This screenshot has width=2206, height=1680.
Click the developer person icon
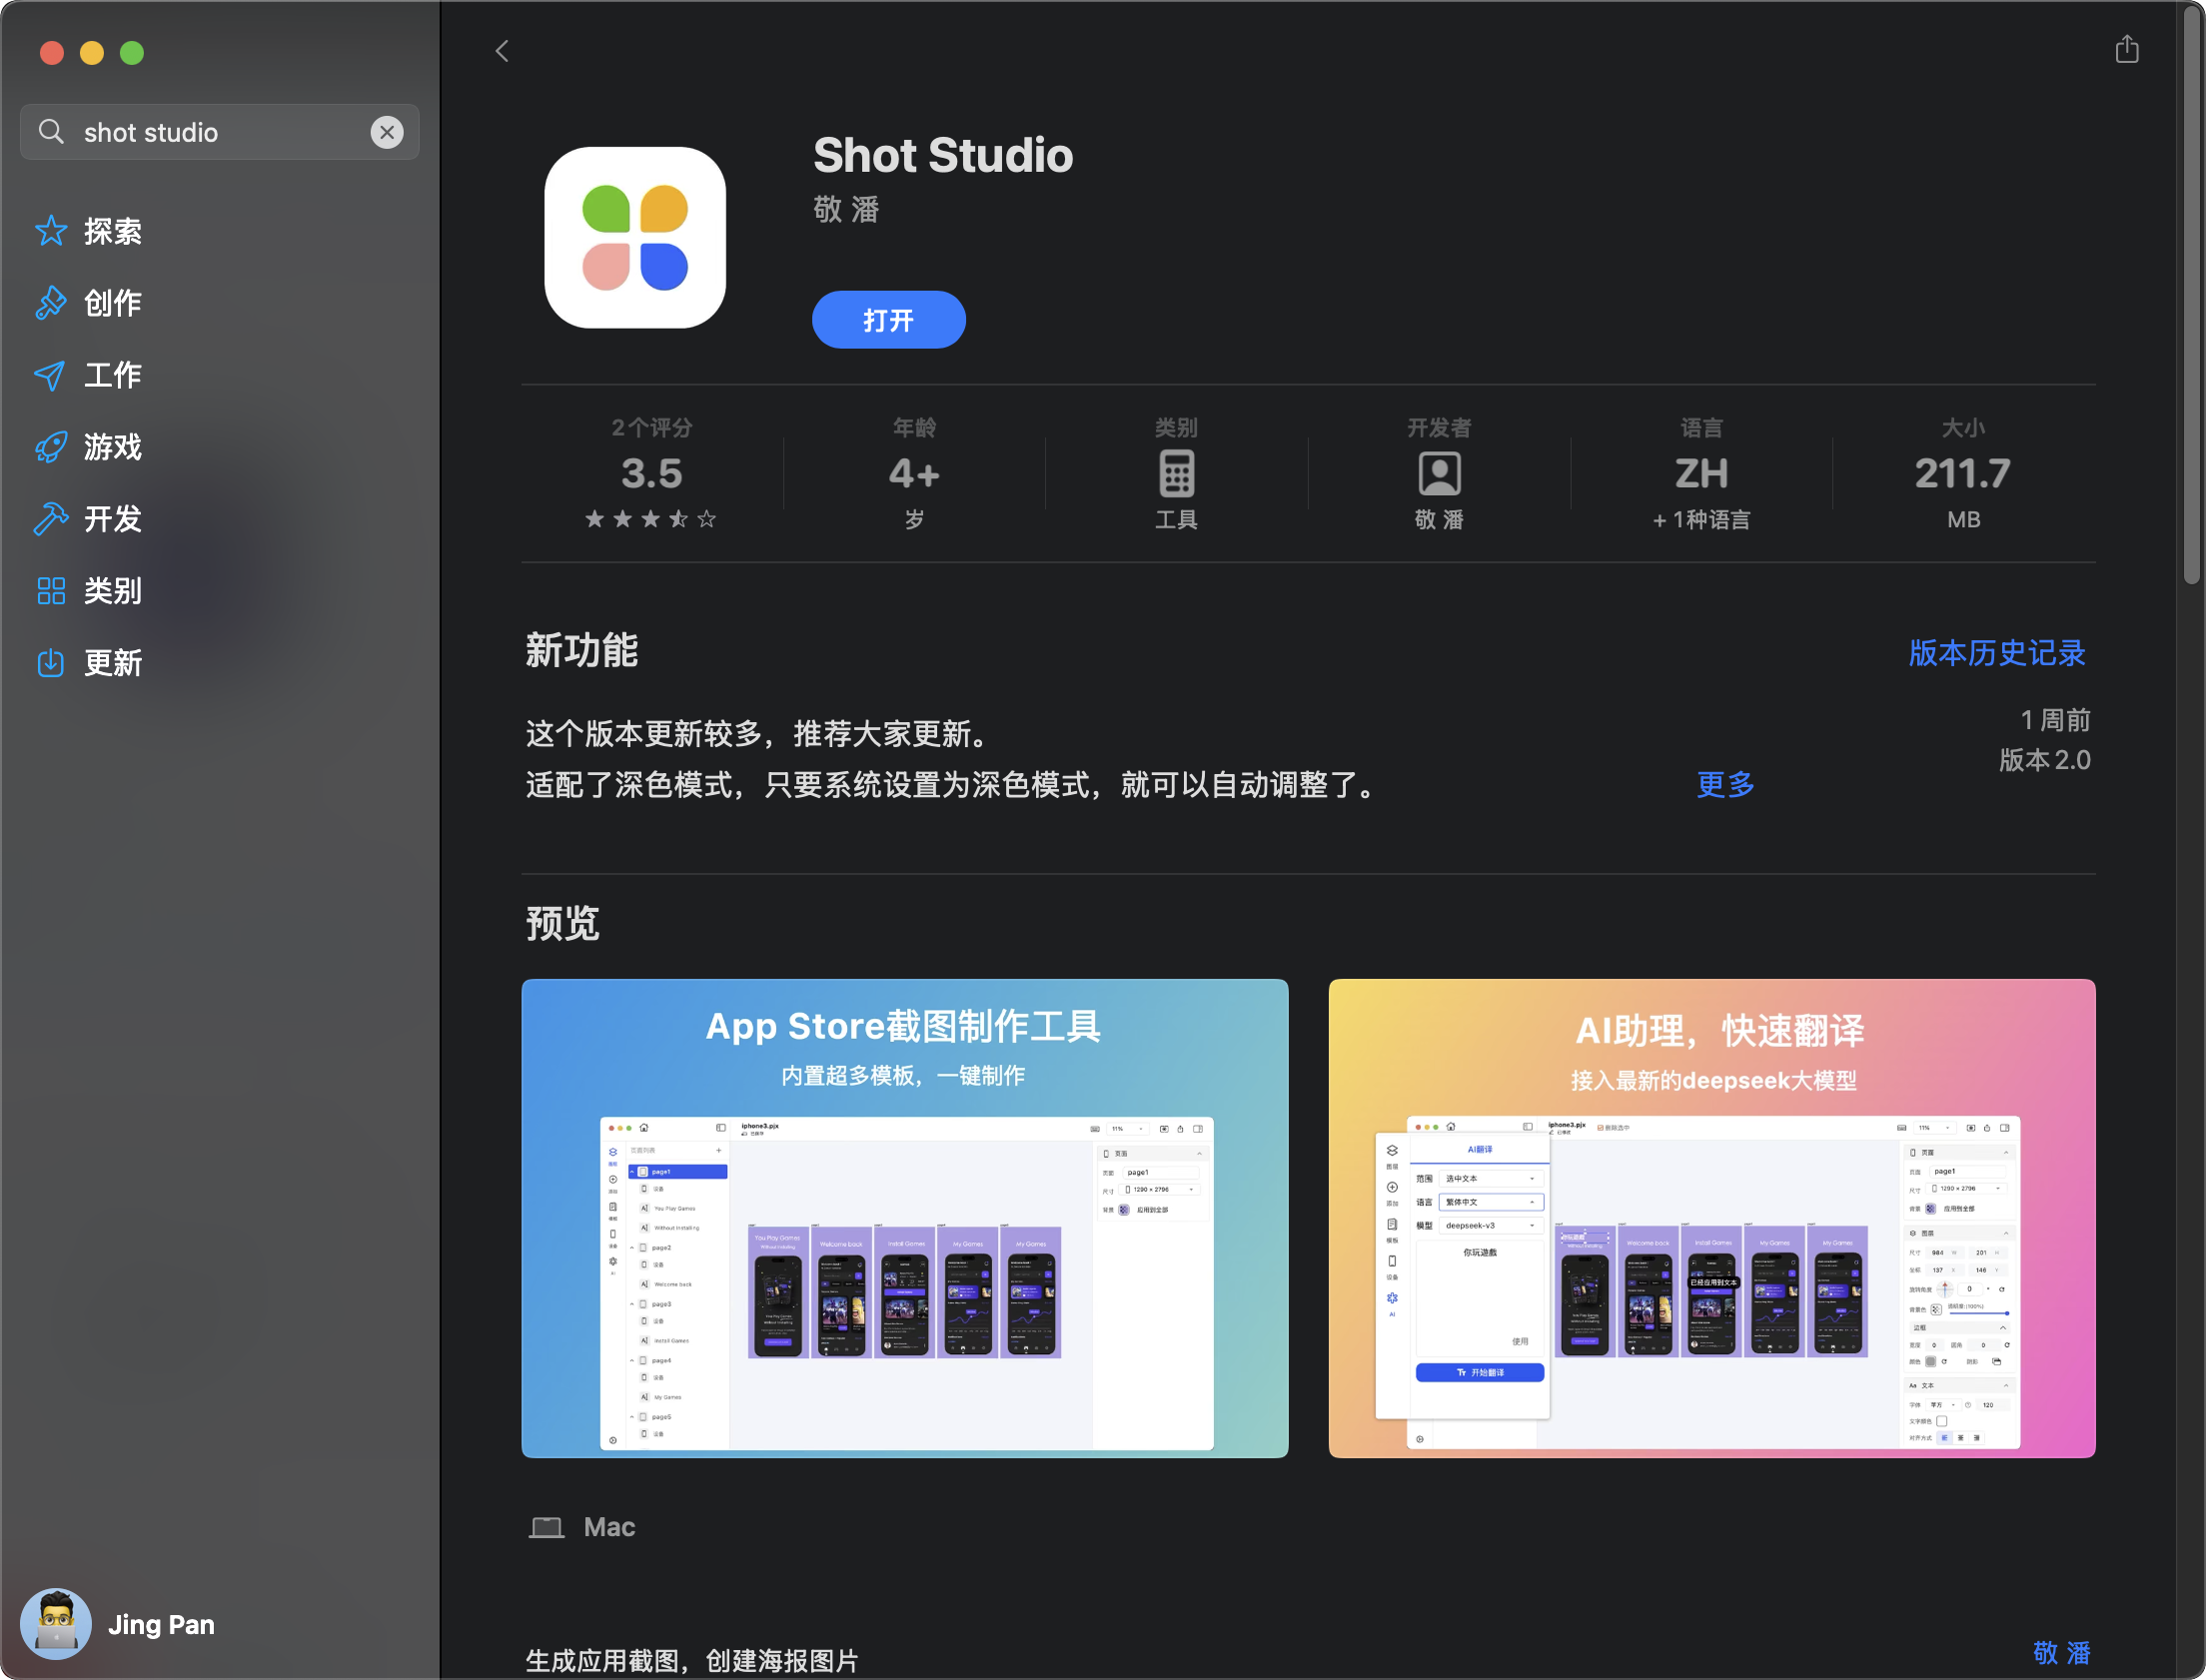[x=1439, y=474]
